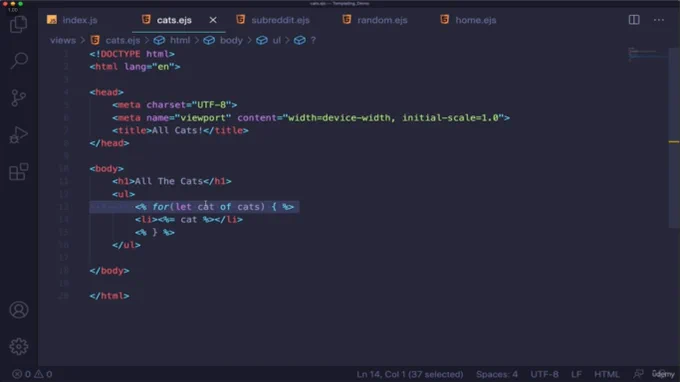
Task: Click the body breadcrumb item
Action: (231, 40)
